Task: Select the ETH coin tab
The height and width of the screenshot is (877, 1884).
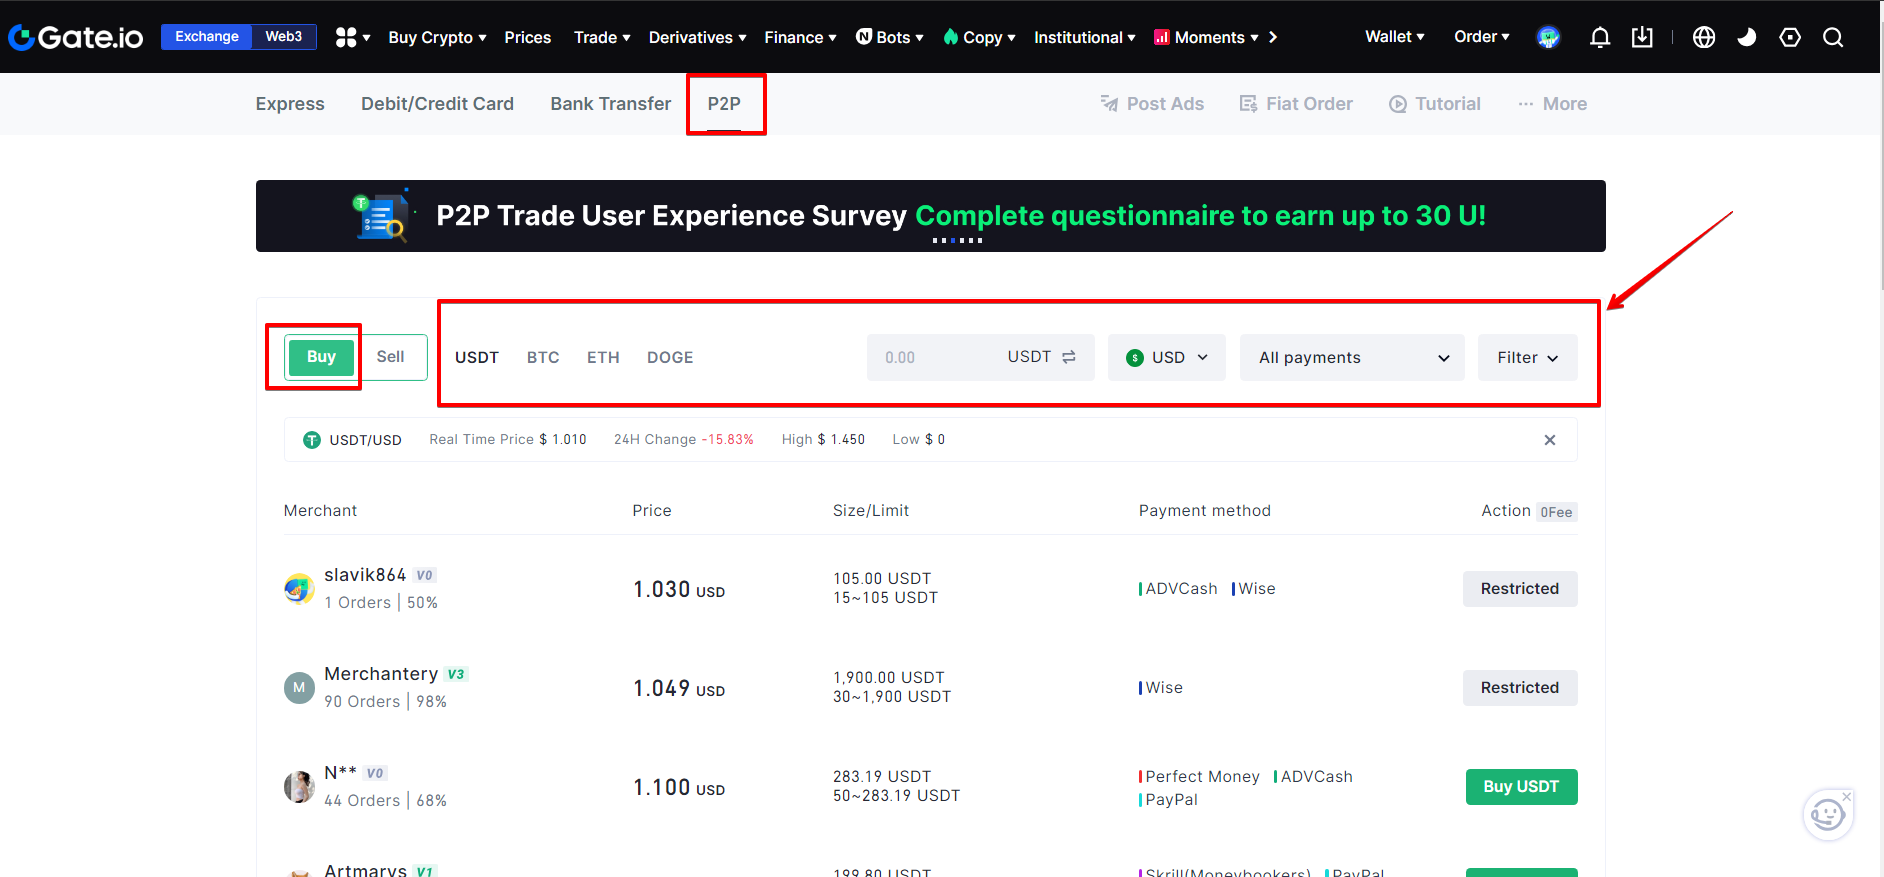Action: (x=603, y=357)
